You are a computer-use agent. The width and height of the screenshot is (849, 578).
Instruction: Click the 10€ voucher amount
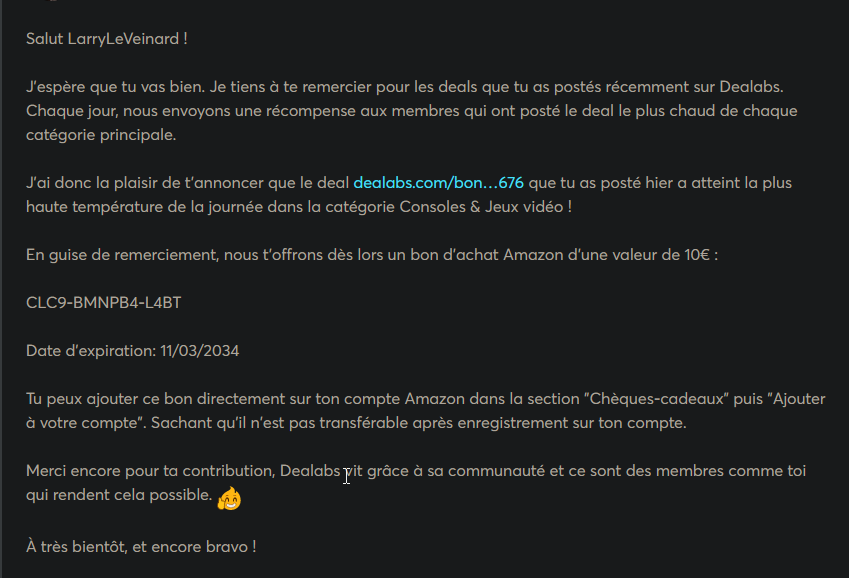click(x=696, y=255)
